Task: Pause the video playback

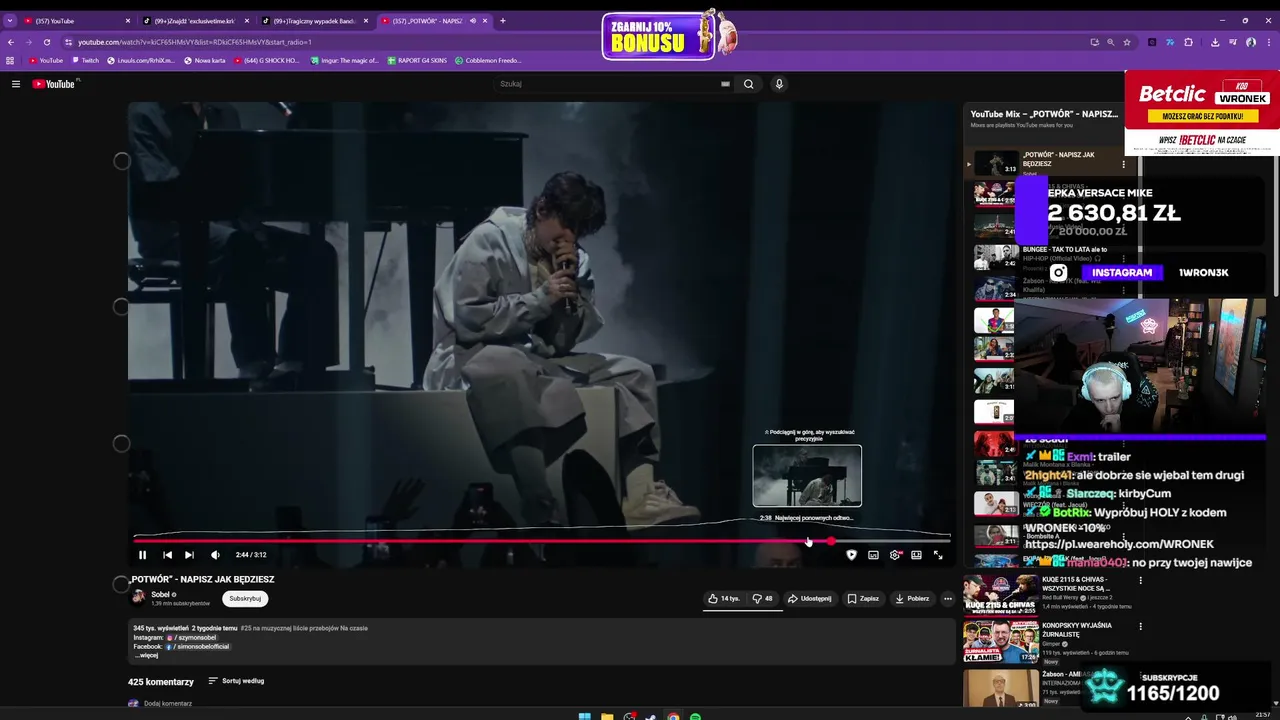Action: [142, 555]
